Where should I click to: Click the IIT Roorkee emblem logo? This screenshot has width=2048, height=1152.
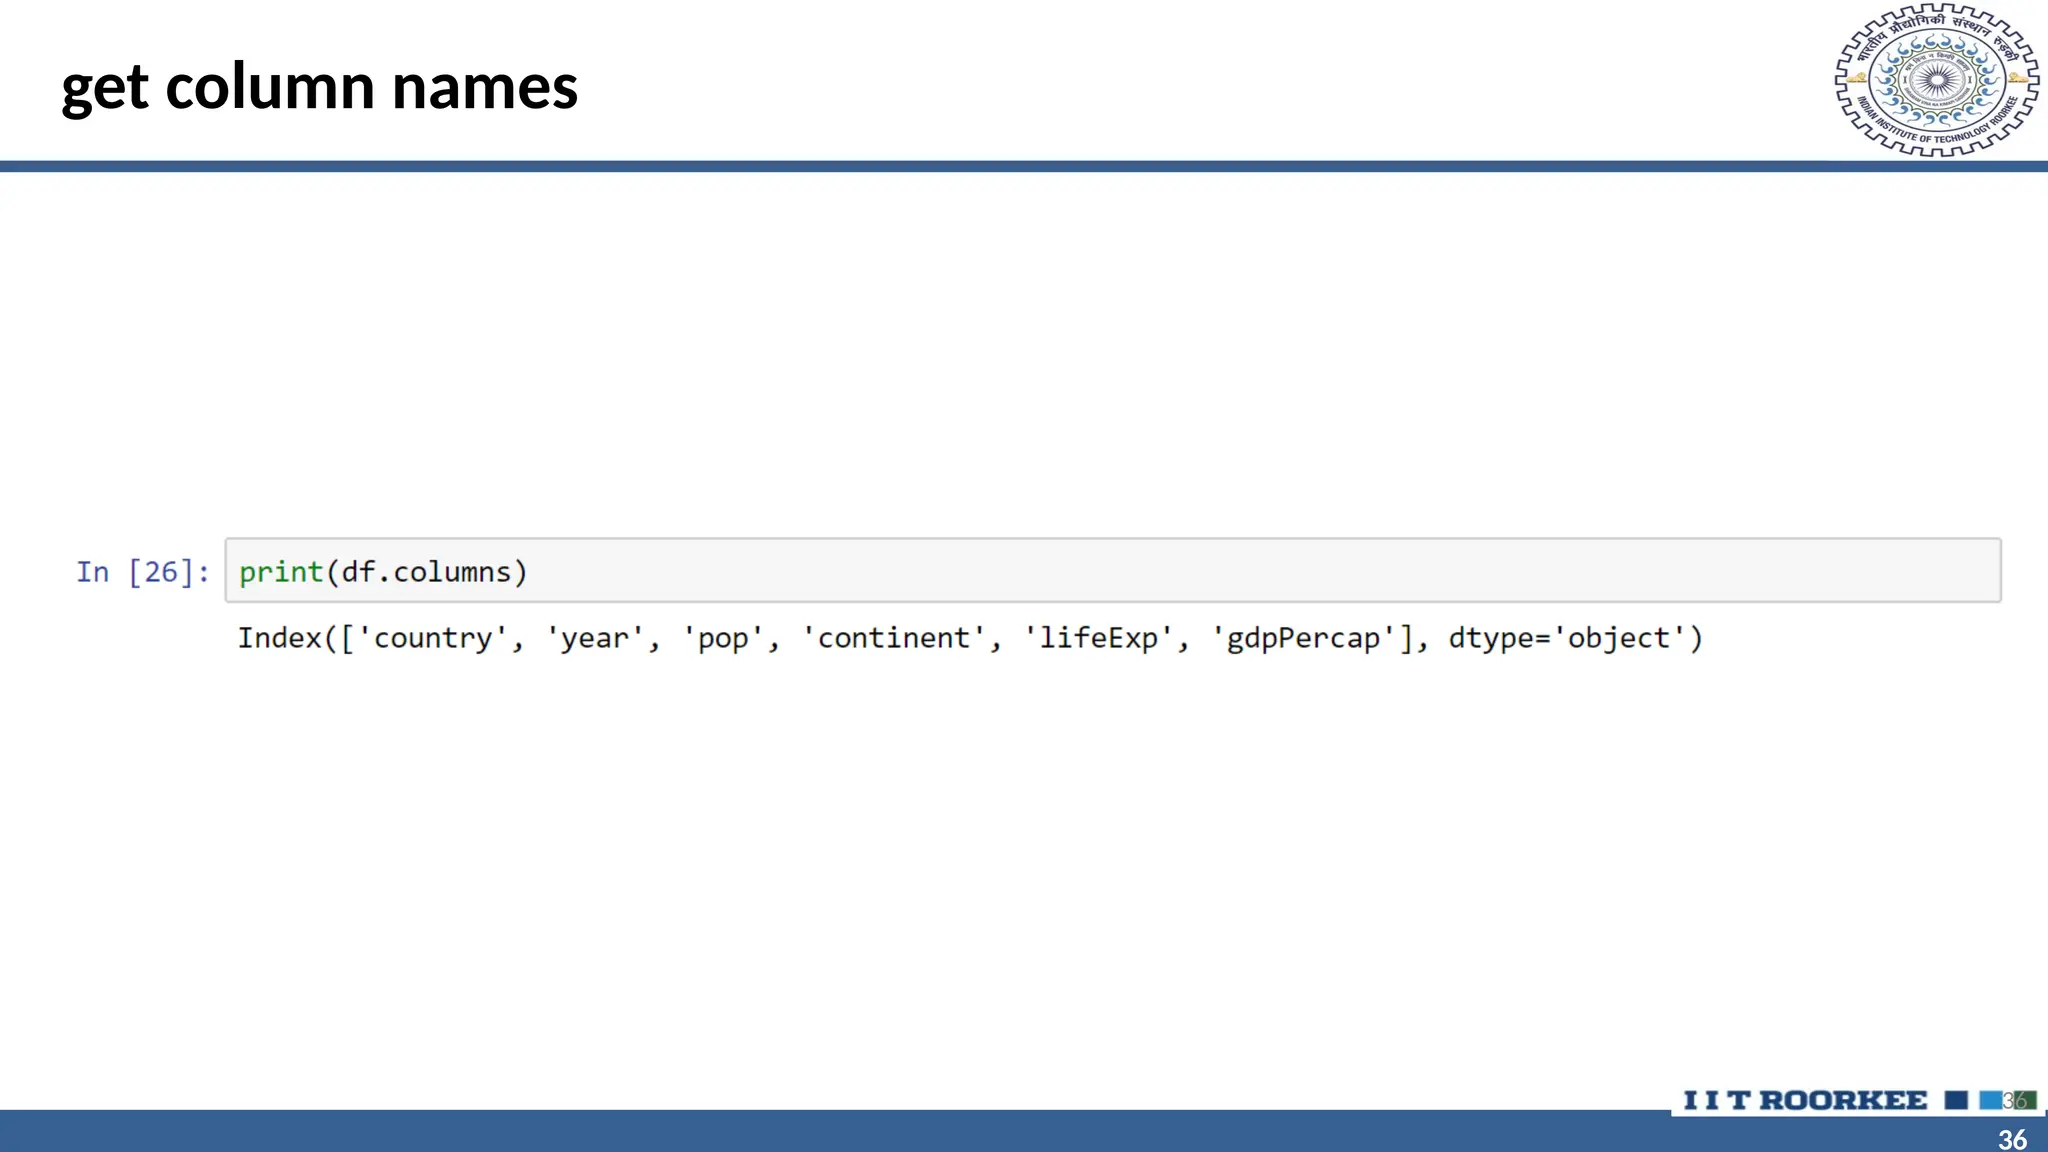1936,80
